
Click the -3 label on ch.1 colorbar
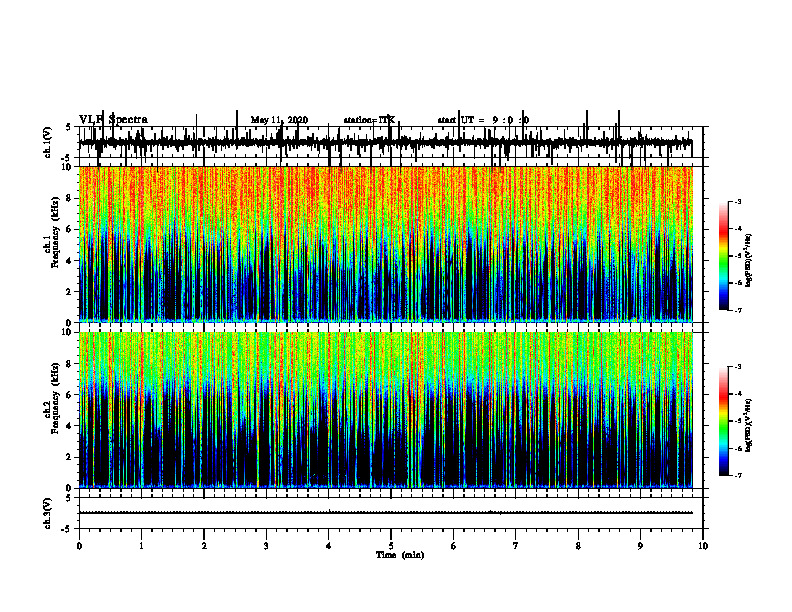(x=738, y=202)
